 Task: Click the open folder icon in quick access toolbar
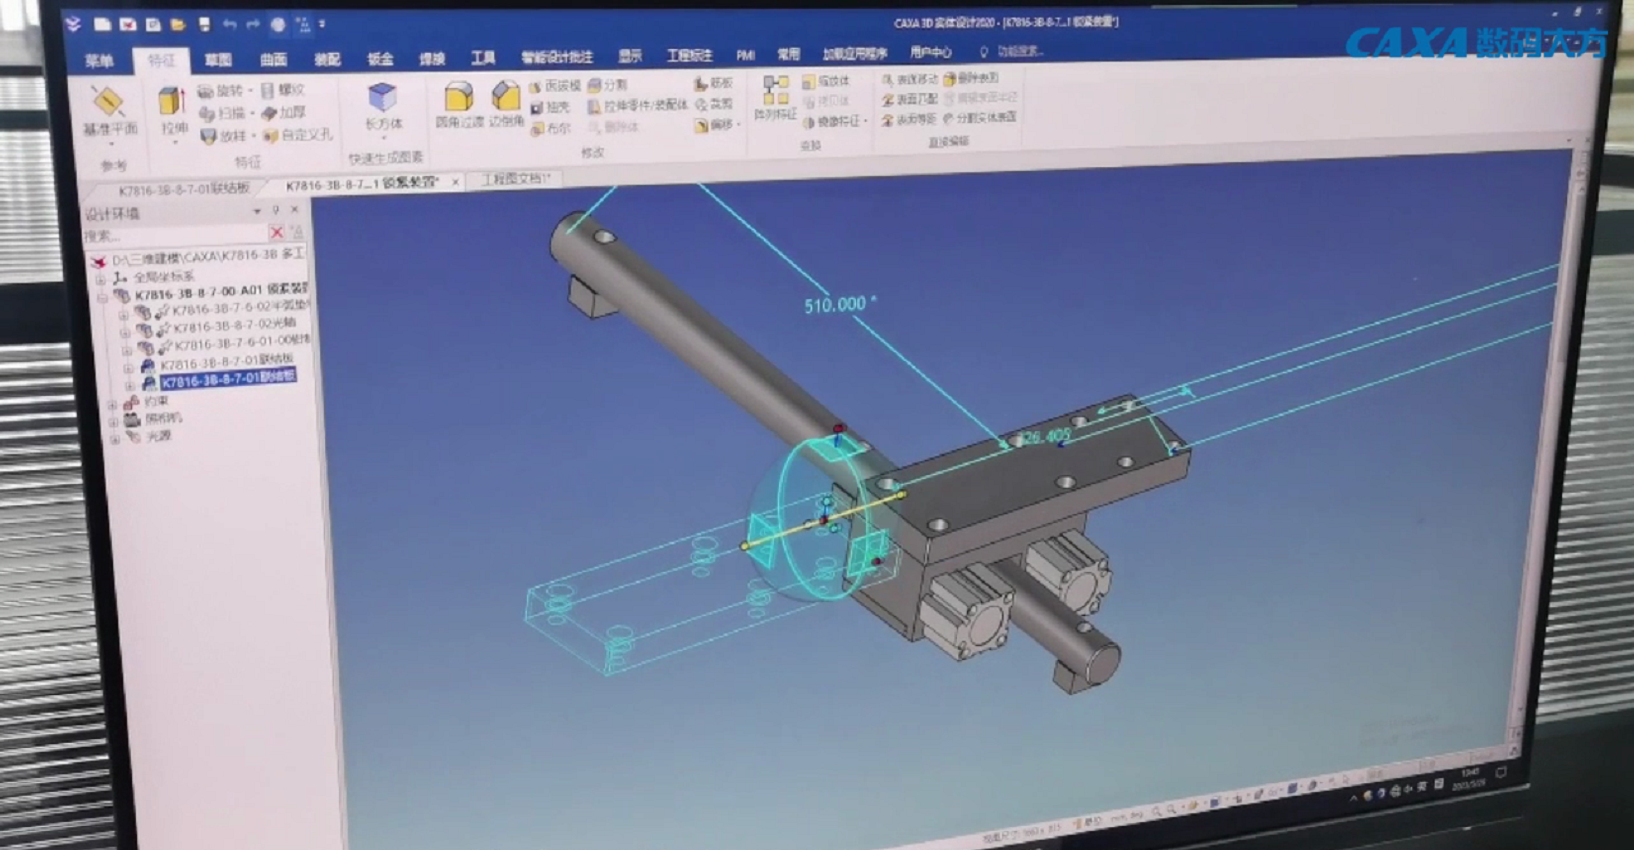(x=177, y=24)
